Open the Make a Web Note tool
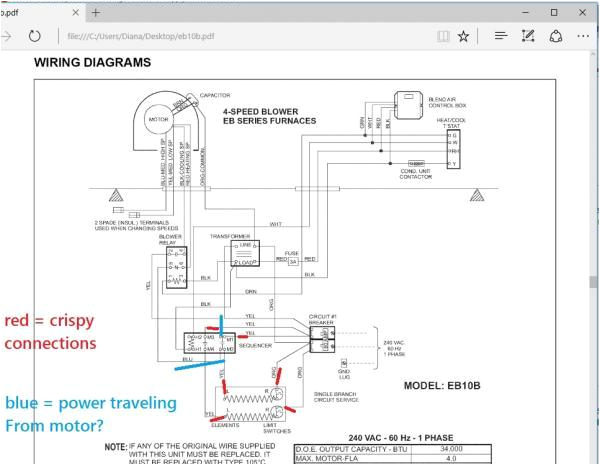Screen dimensions: 600x465 [x=530, y=37]
